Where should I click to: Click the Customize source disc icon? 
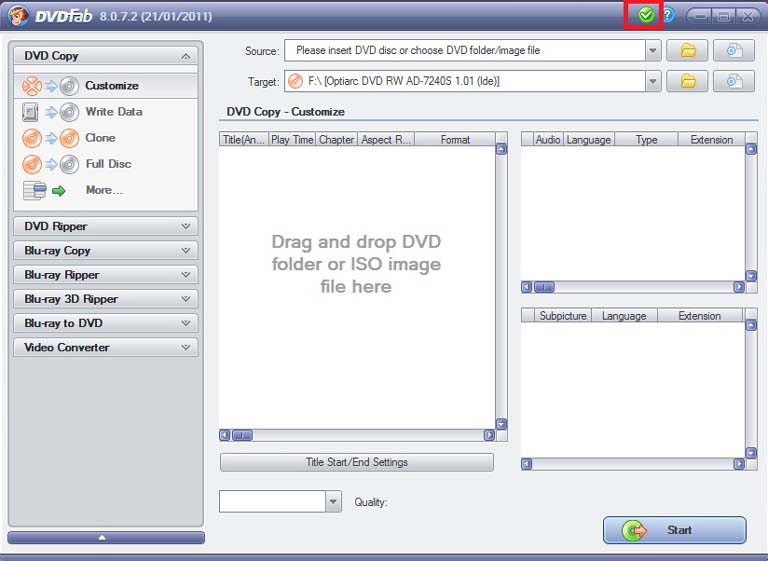(32, 86)
